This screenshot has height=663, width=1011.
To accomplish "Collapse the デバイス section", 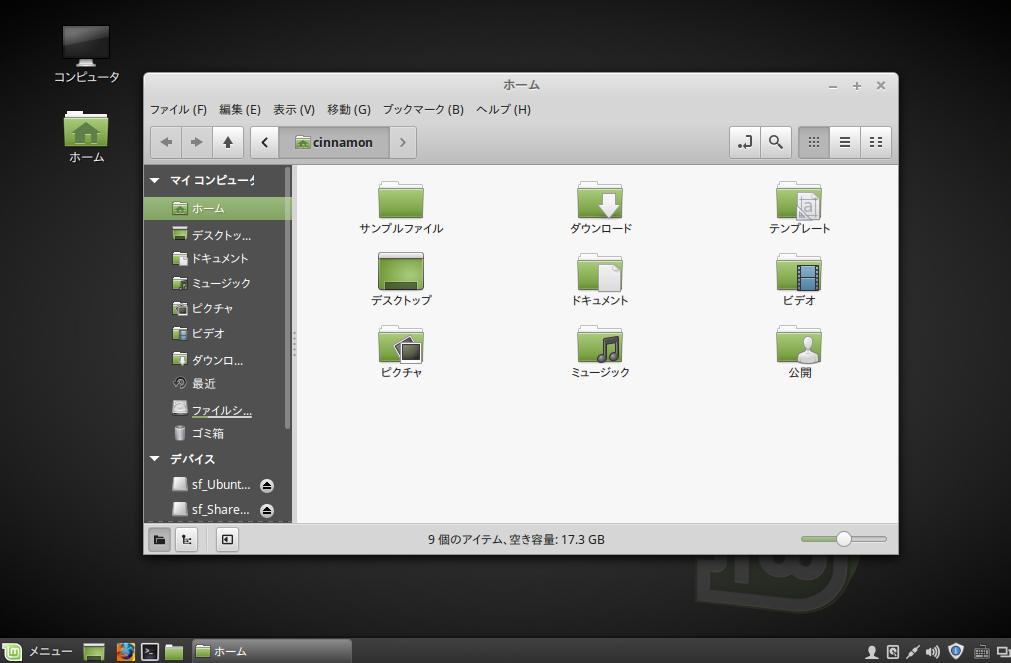I will coord(154,458).
